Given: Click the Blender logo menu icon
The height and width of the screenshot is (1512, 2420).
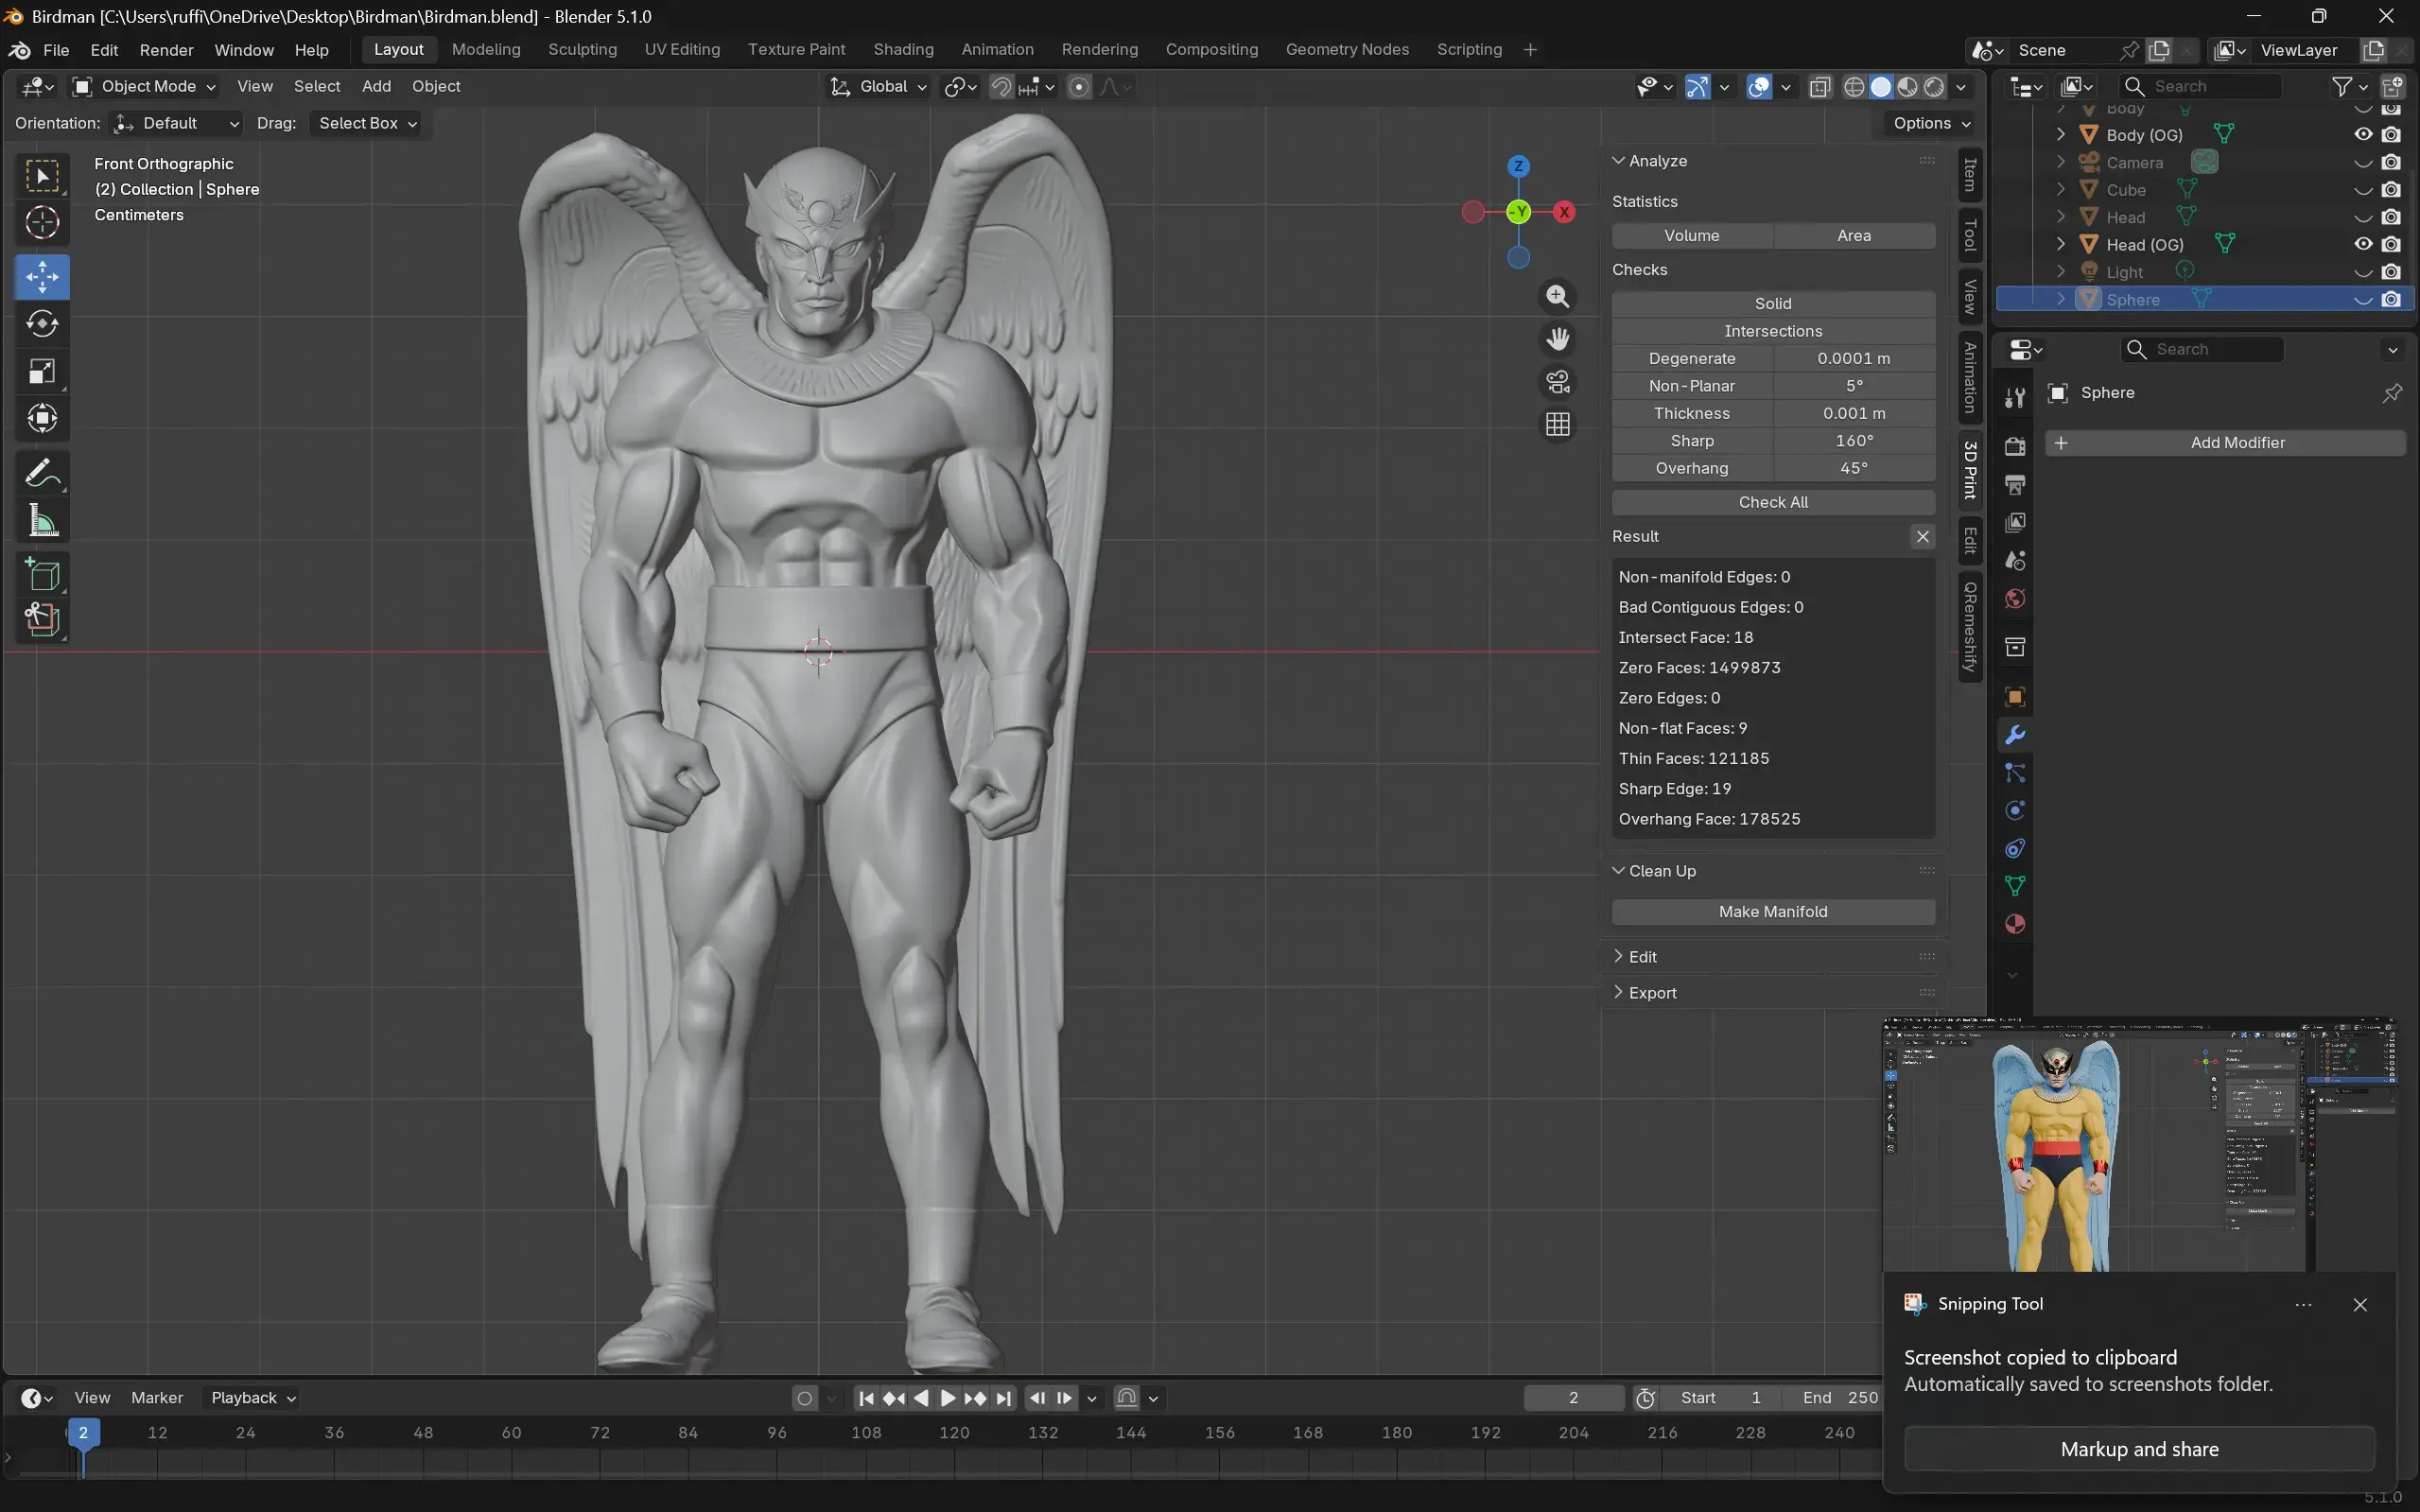Looking at the screenshot, I should point(19,50).
